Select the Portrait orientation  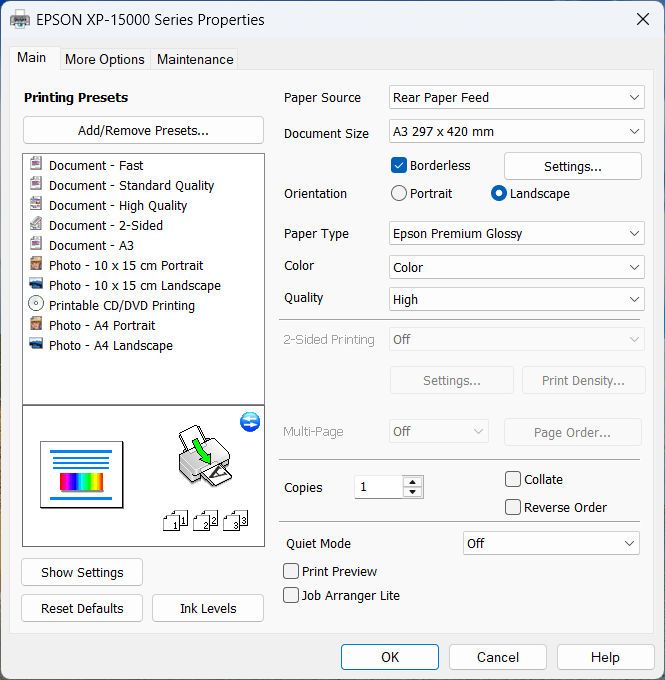click(399, 193)
